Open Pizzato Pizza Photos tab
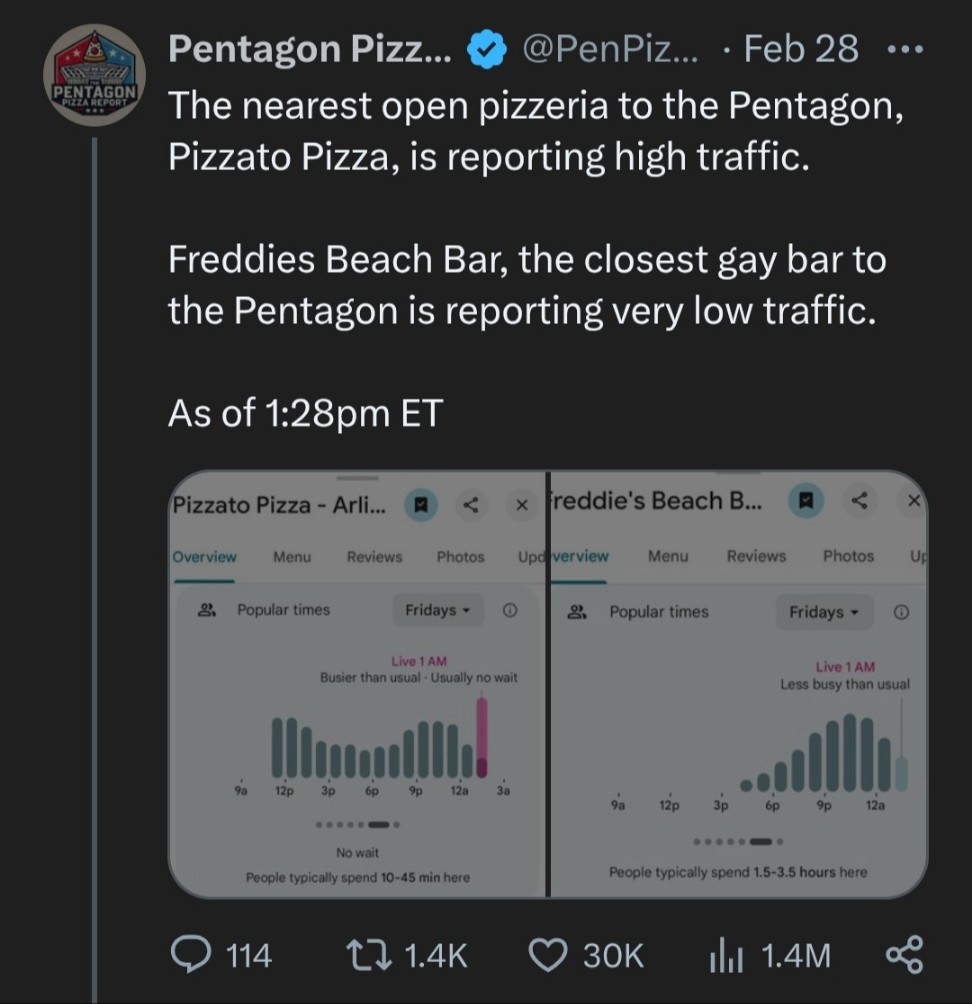Screen dimensions: 972x1004 [x=460, y=556]
